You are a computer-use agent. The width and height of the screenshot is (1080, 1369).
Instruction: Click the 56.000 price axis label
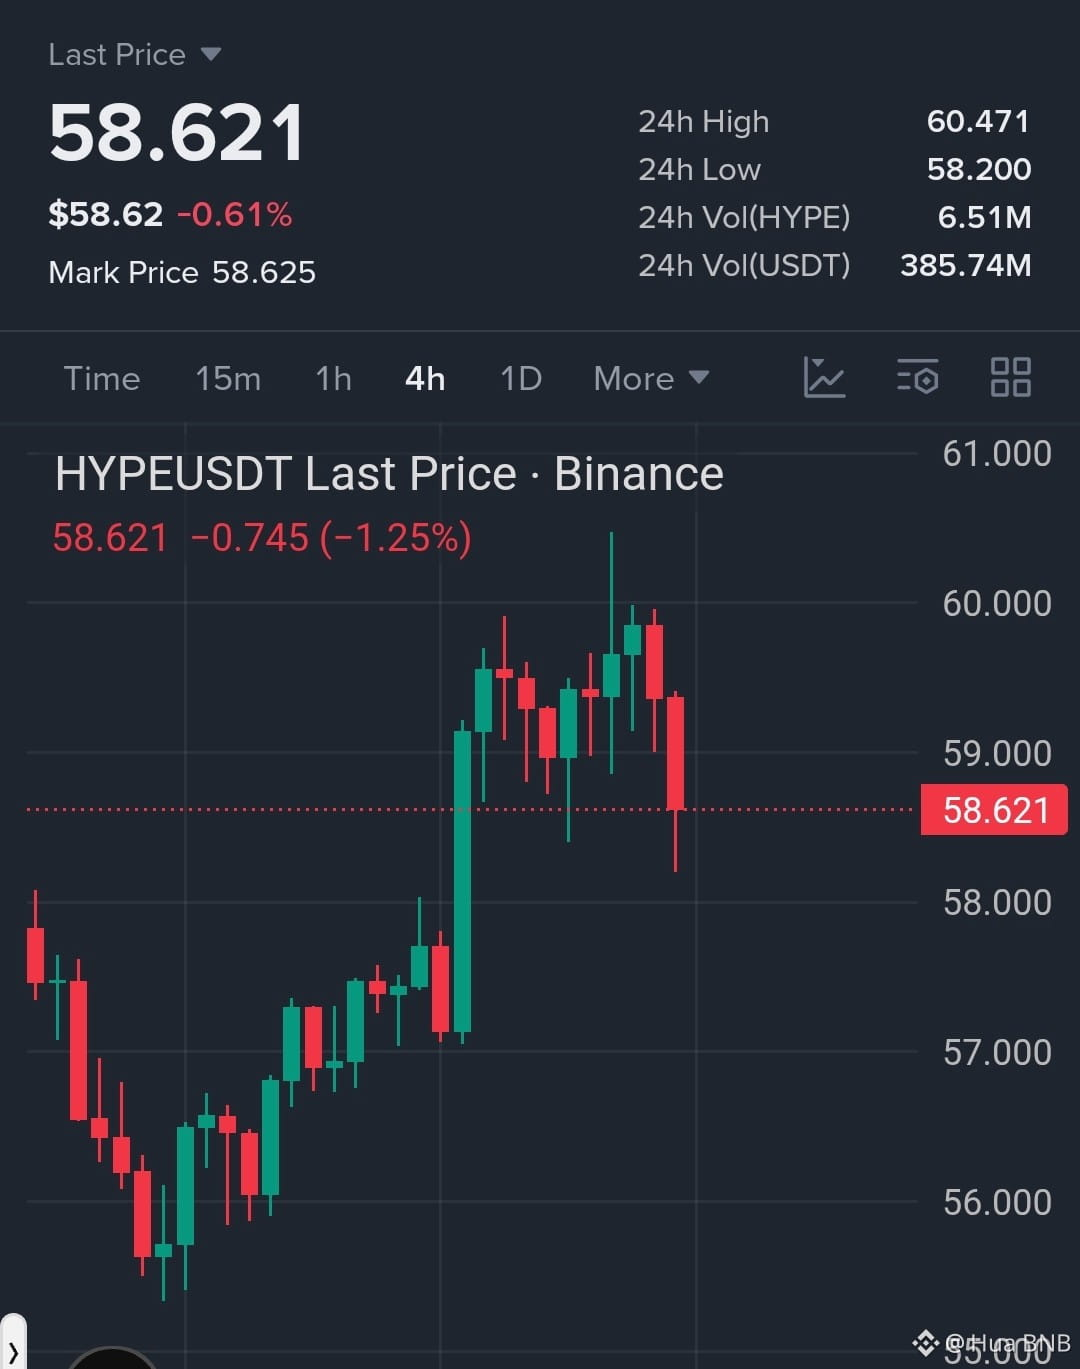tap(997, 1203)
